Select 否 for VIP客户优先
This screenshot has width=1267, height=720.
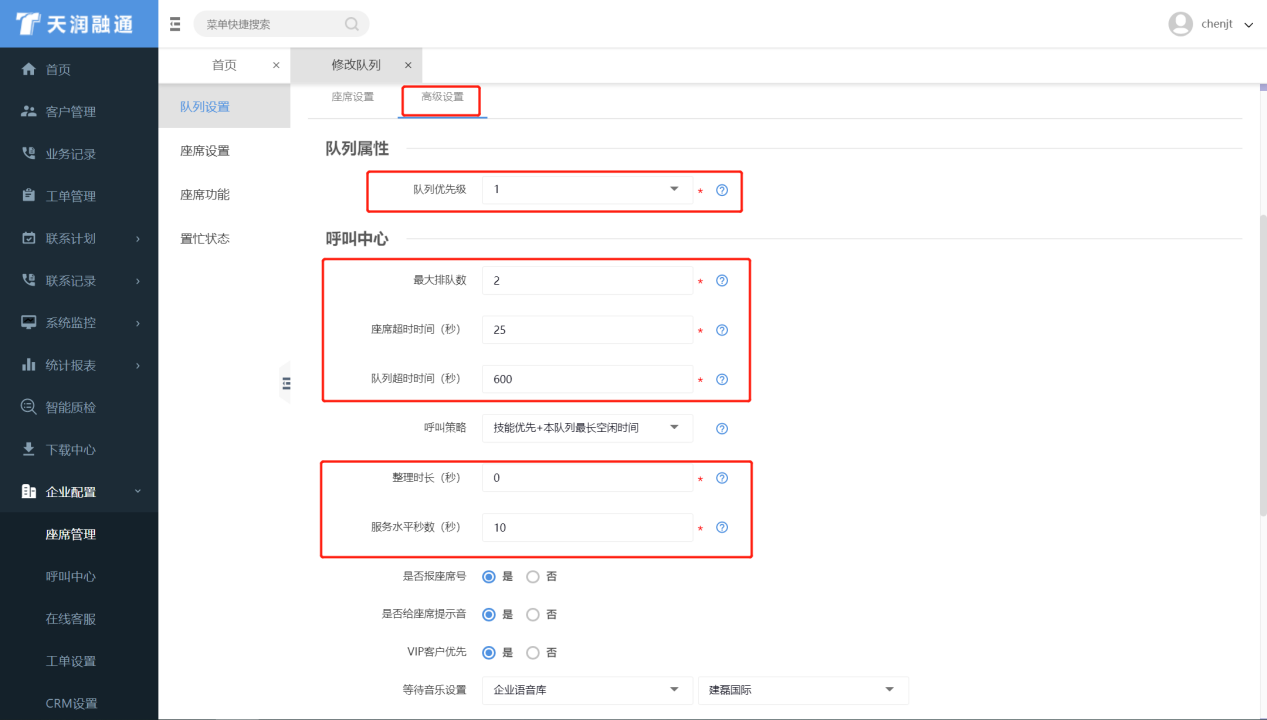[x=533, y=653]
